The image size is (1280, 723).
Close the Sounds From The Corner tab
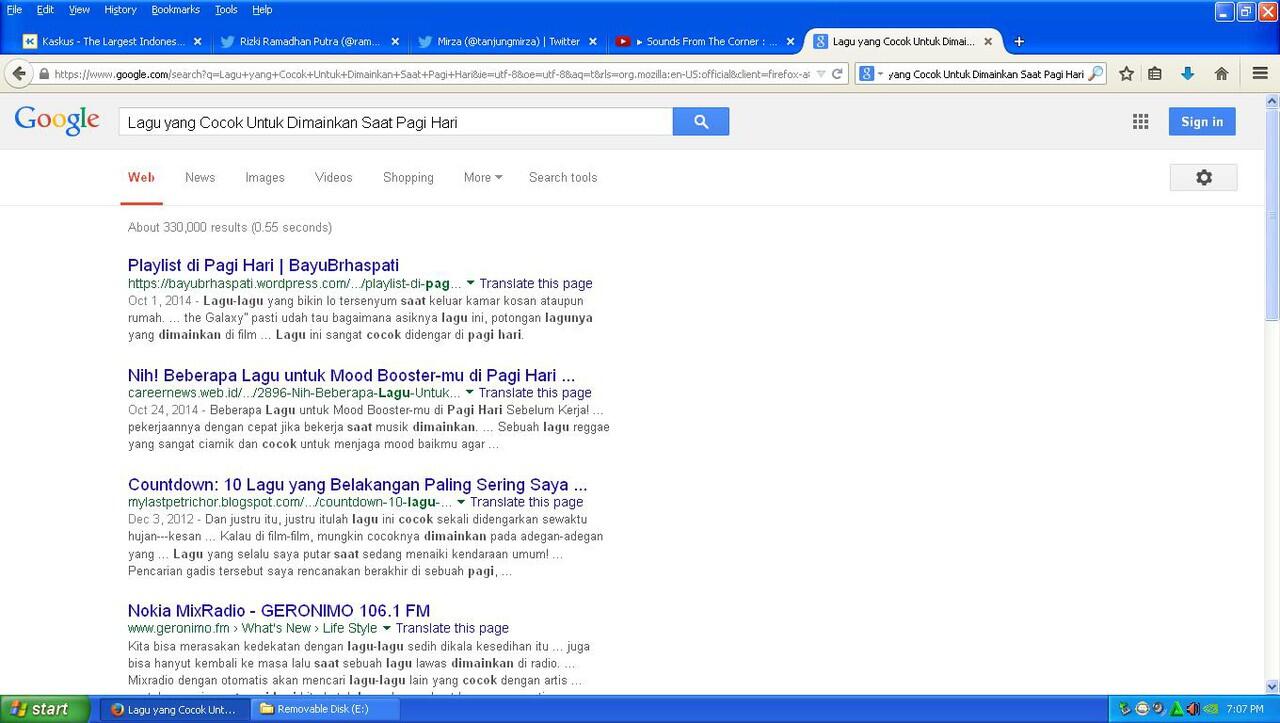pyautogui.click(x=790, y=42)
